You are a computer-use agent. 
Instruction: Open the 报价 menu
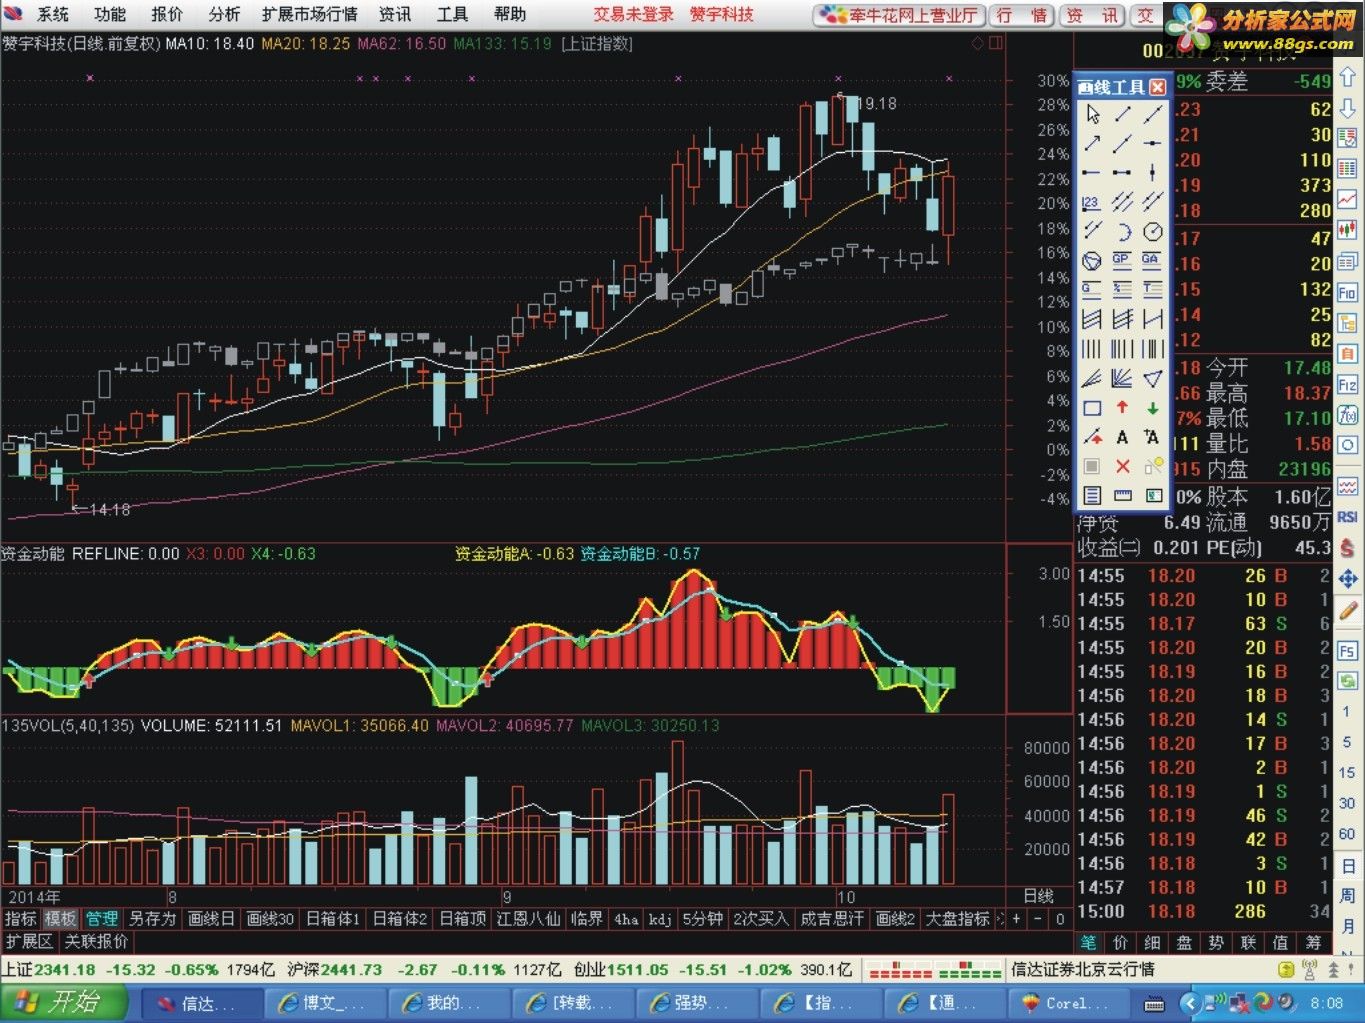click(167, 14)
